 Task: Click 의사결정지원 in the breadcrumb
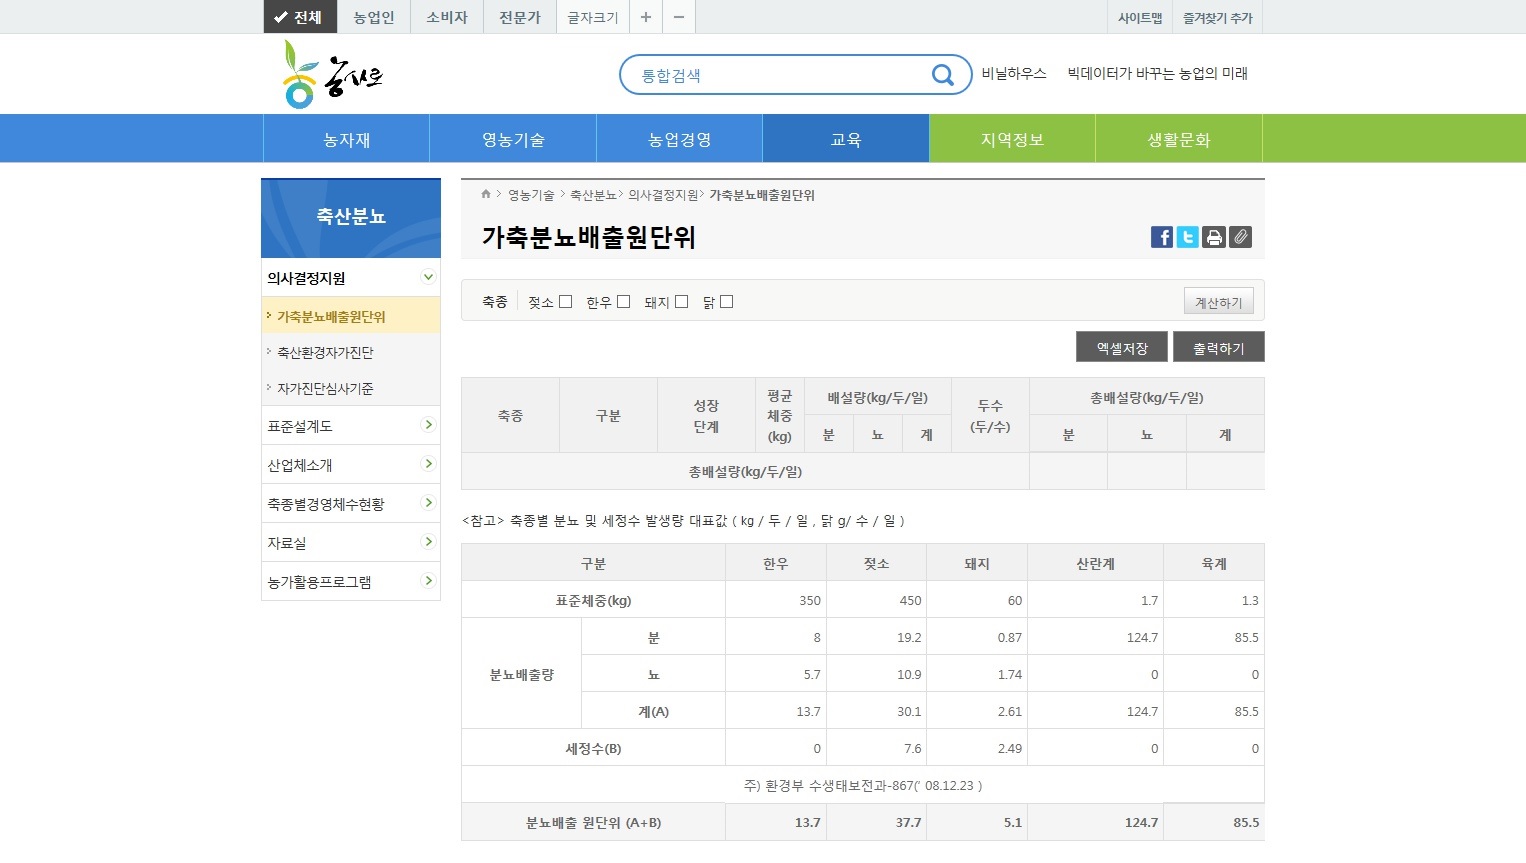click(x=663, y=195)
